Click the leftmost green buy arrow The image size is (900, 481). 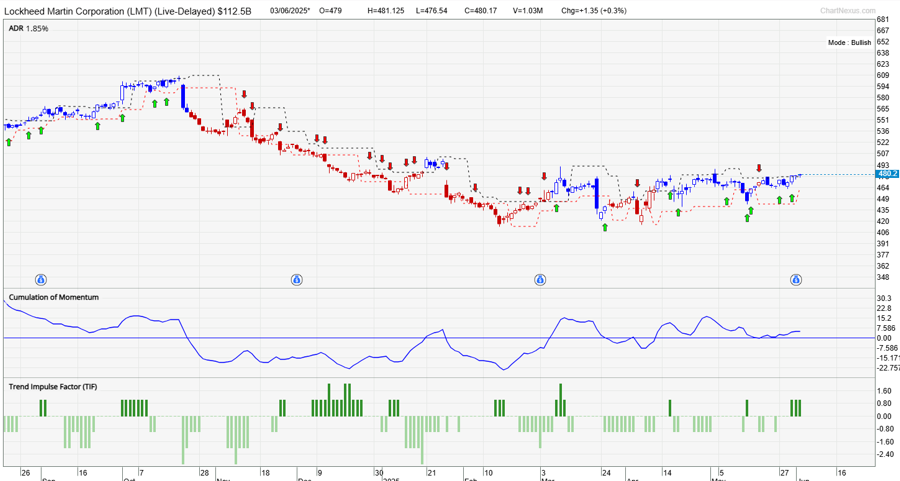click(9, 142)
